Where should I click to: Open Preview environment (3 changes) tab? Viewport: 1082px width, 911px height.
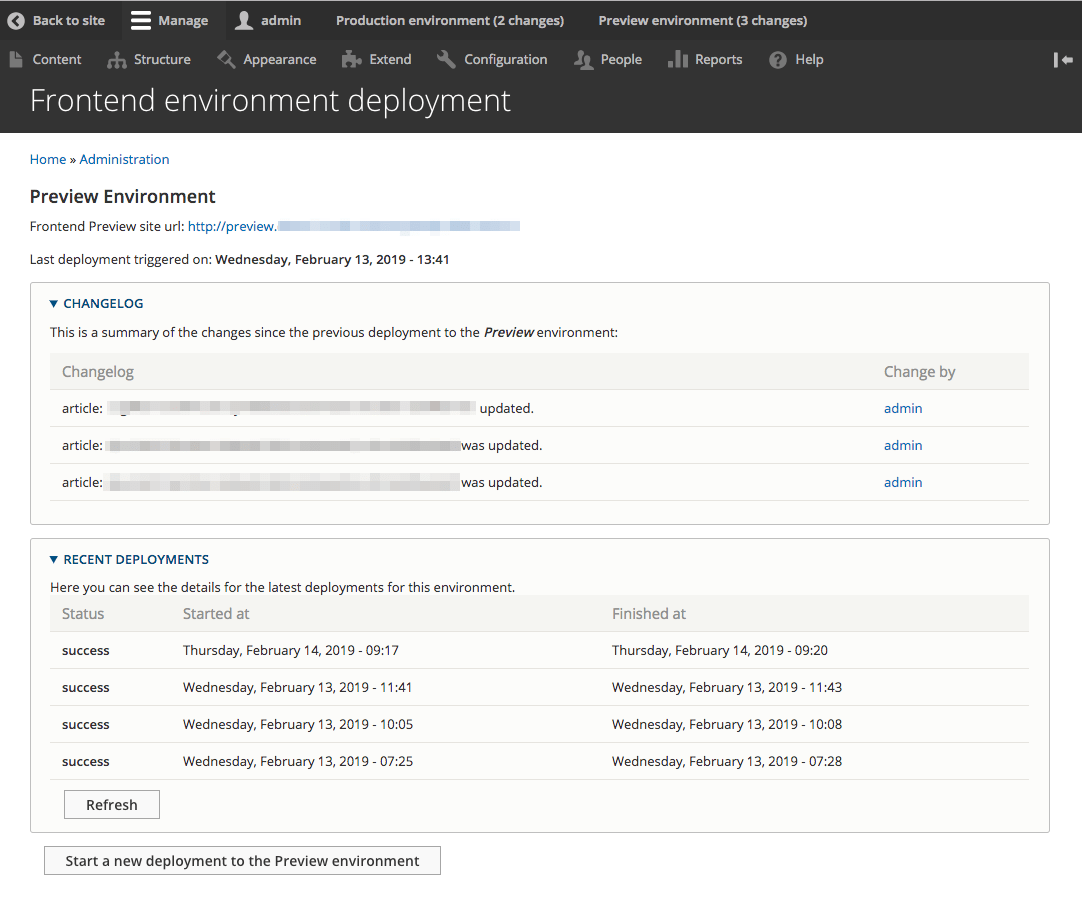click(x=703, y=20)
